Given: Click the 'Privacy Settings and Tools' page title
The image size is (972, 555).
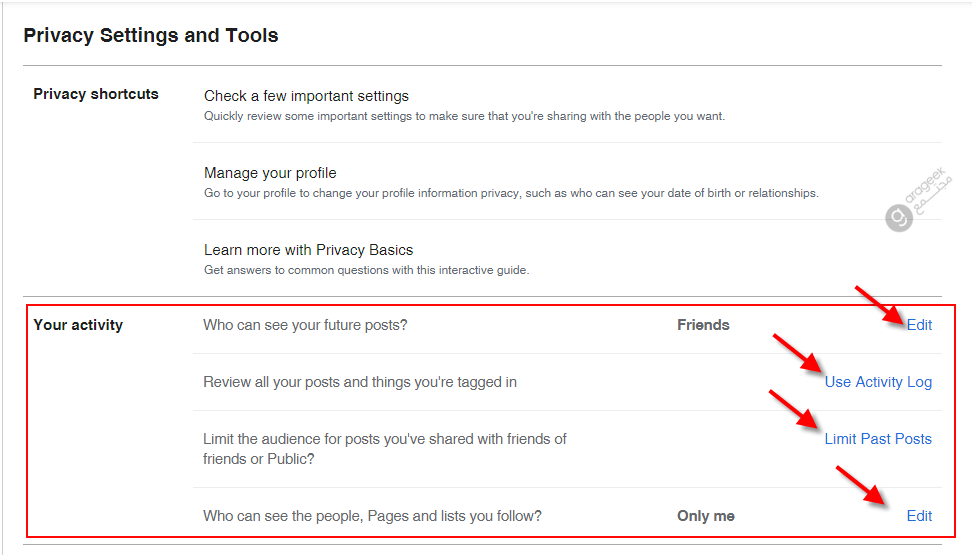Looking at the screenshot, I should (151, 35).
